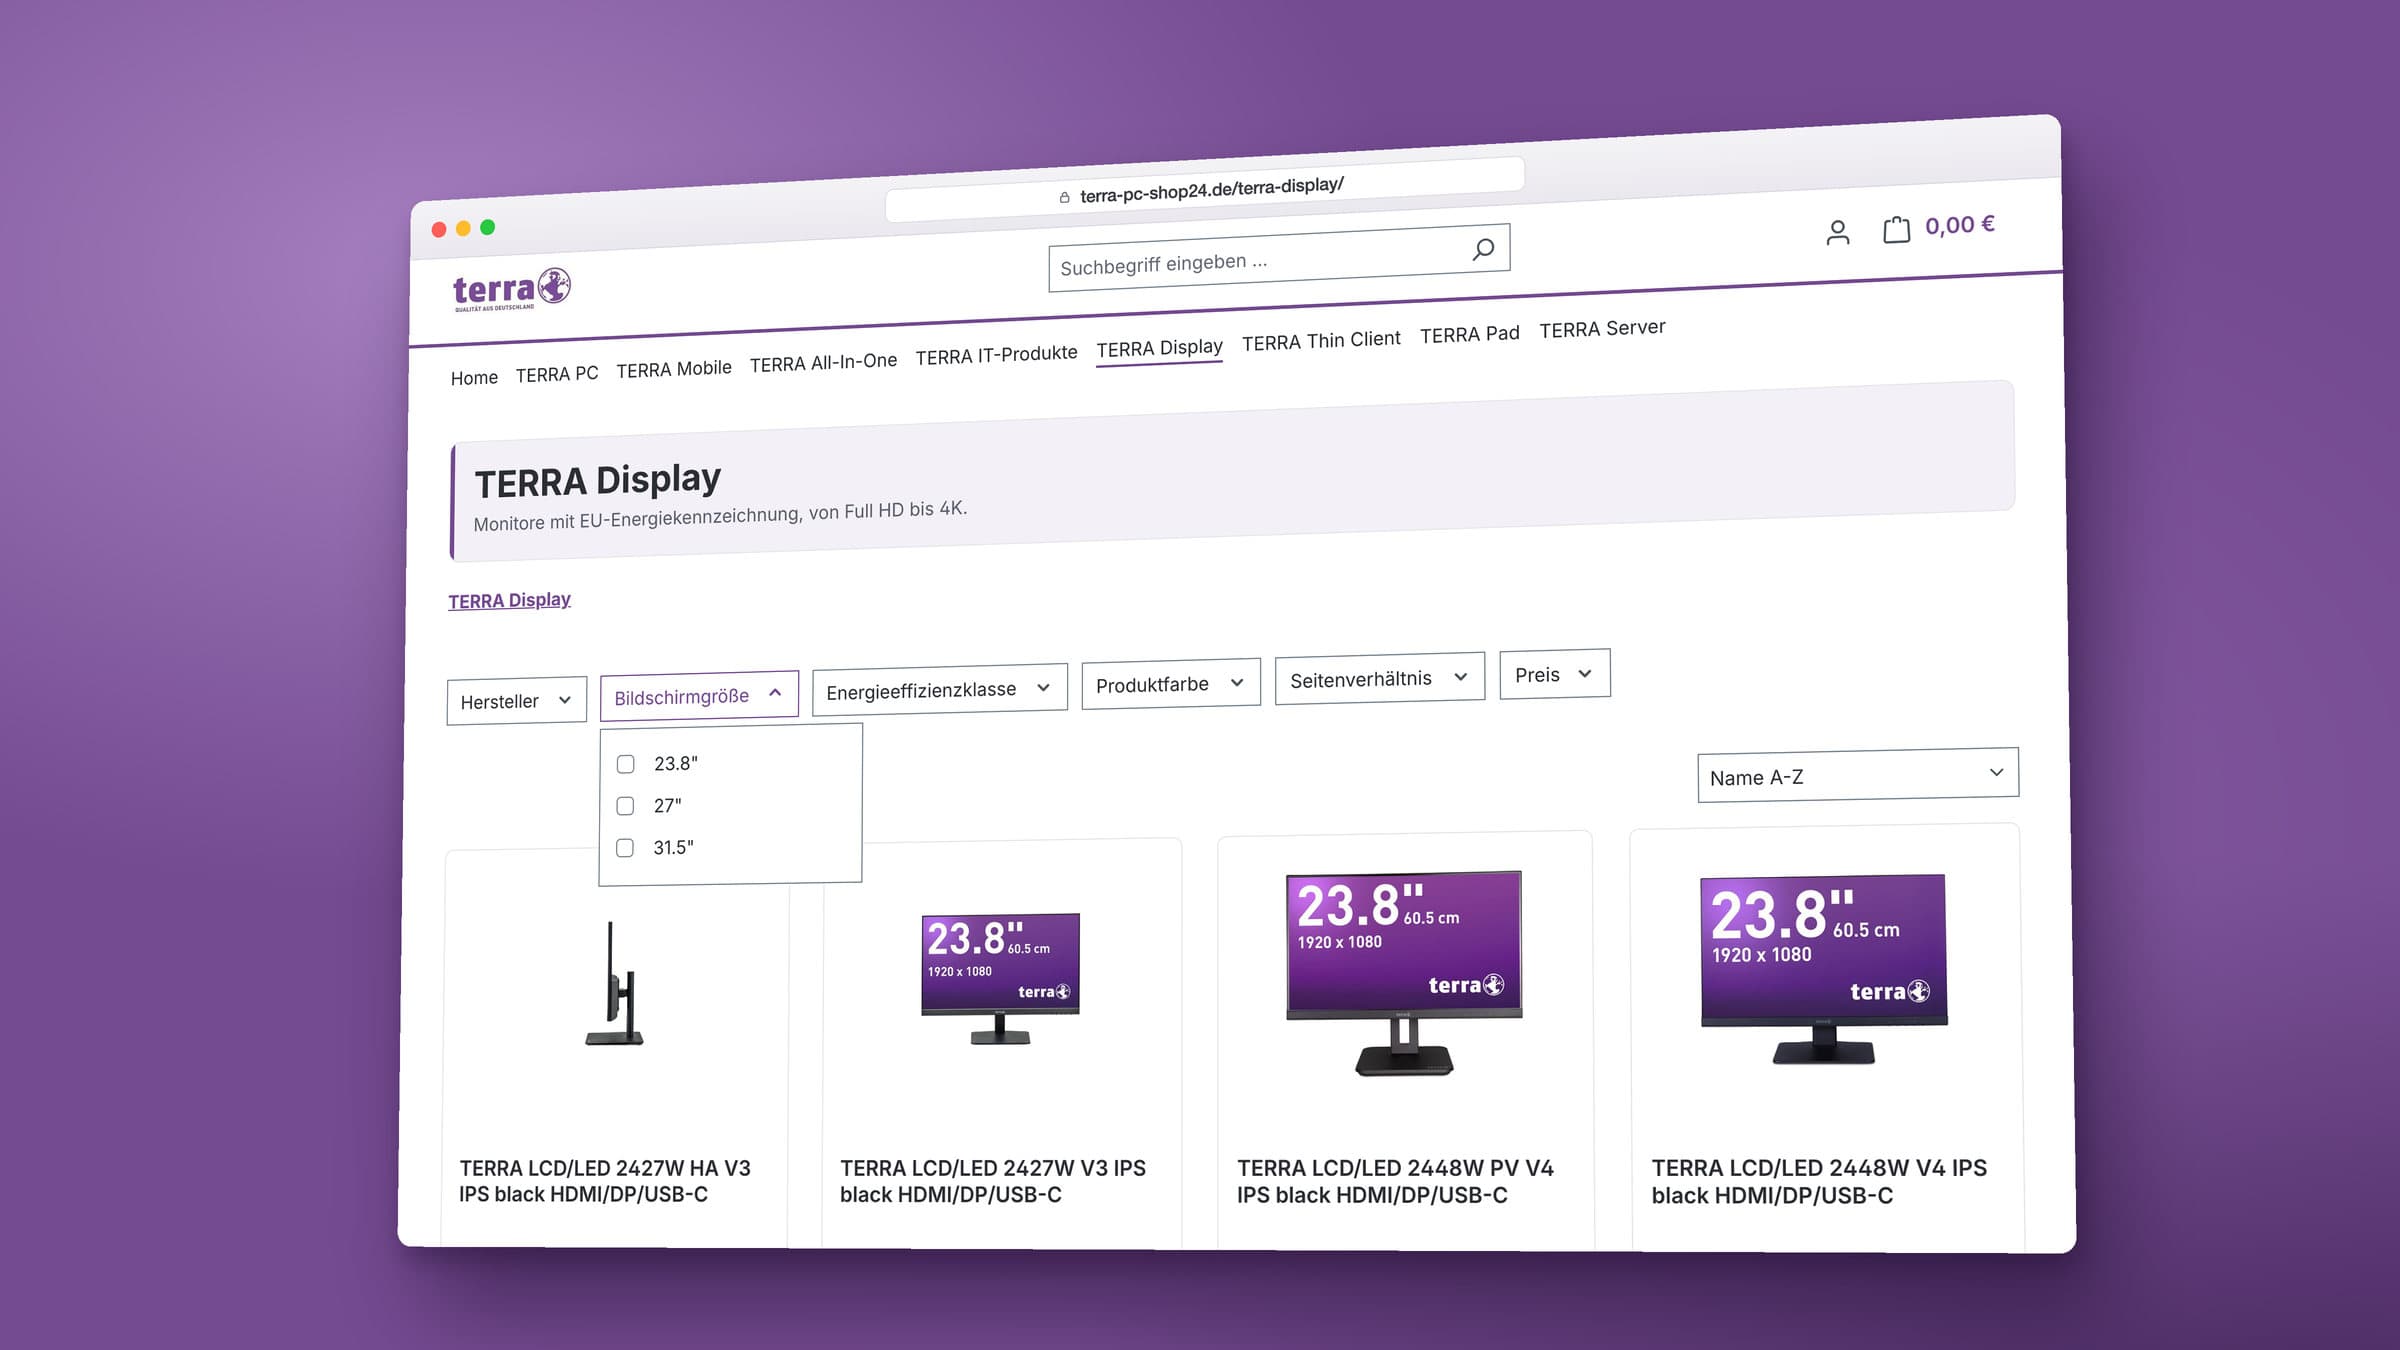Click the side-view monitor image of 2427W HA V3
2400x1350 pixels.
click(x=614, y=984)
